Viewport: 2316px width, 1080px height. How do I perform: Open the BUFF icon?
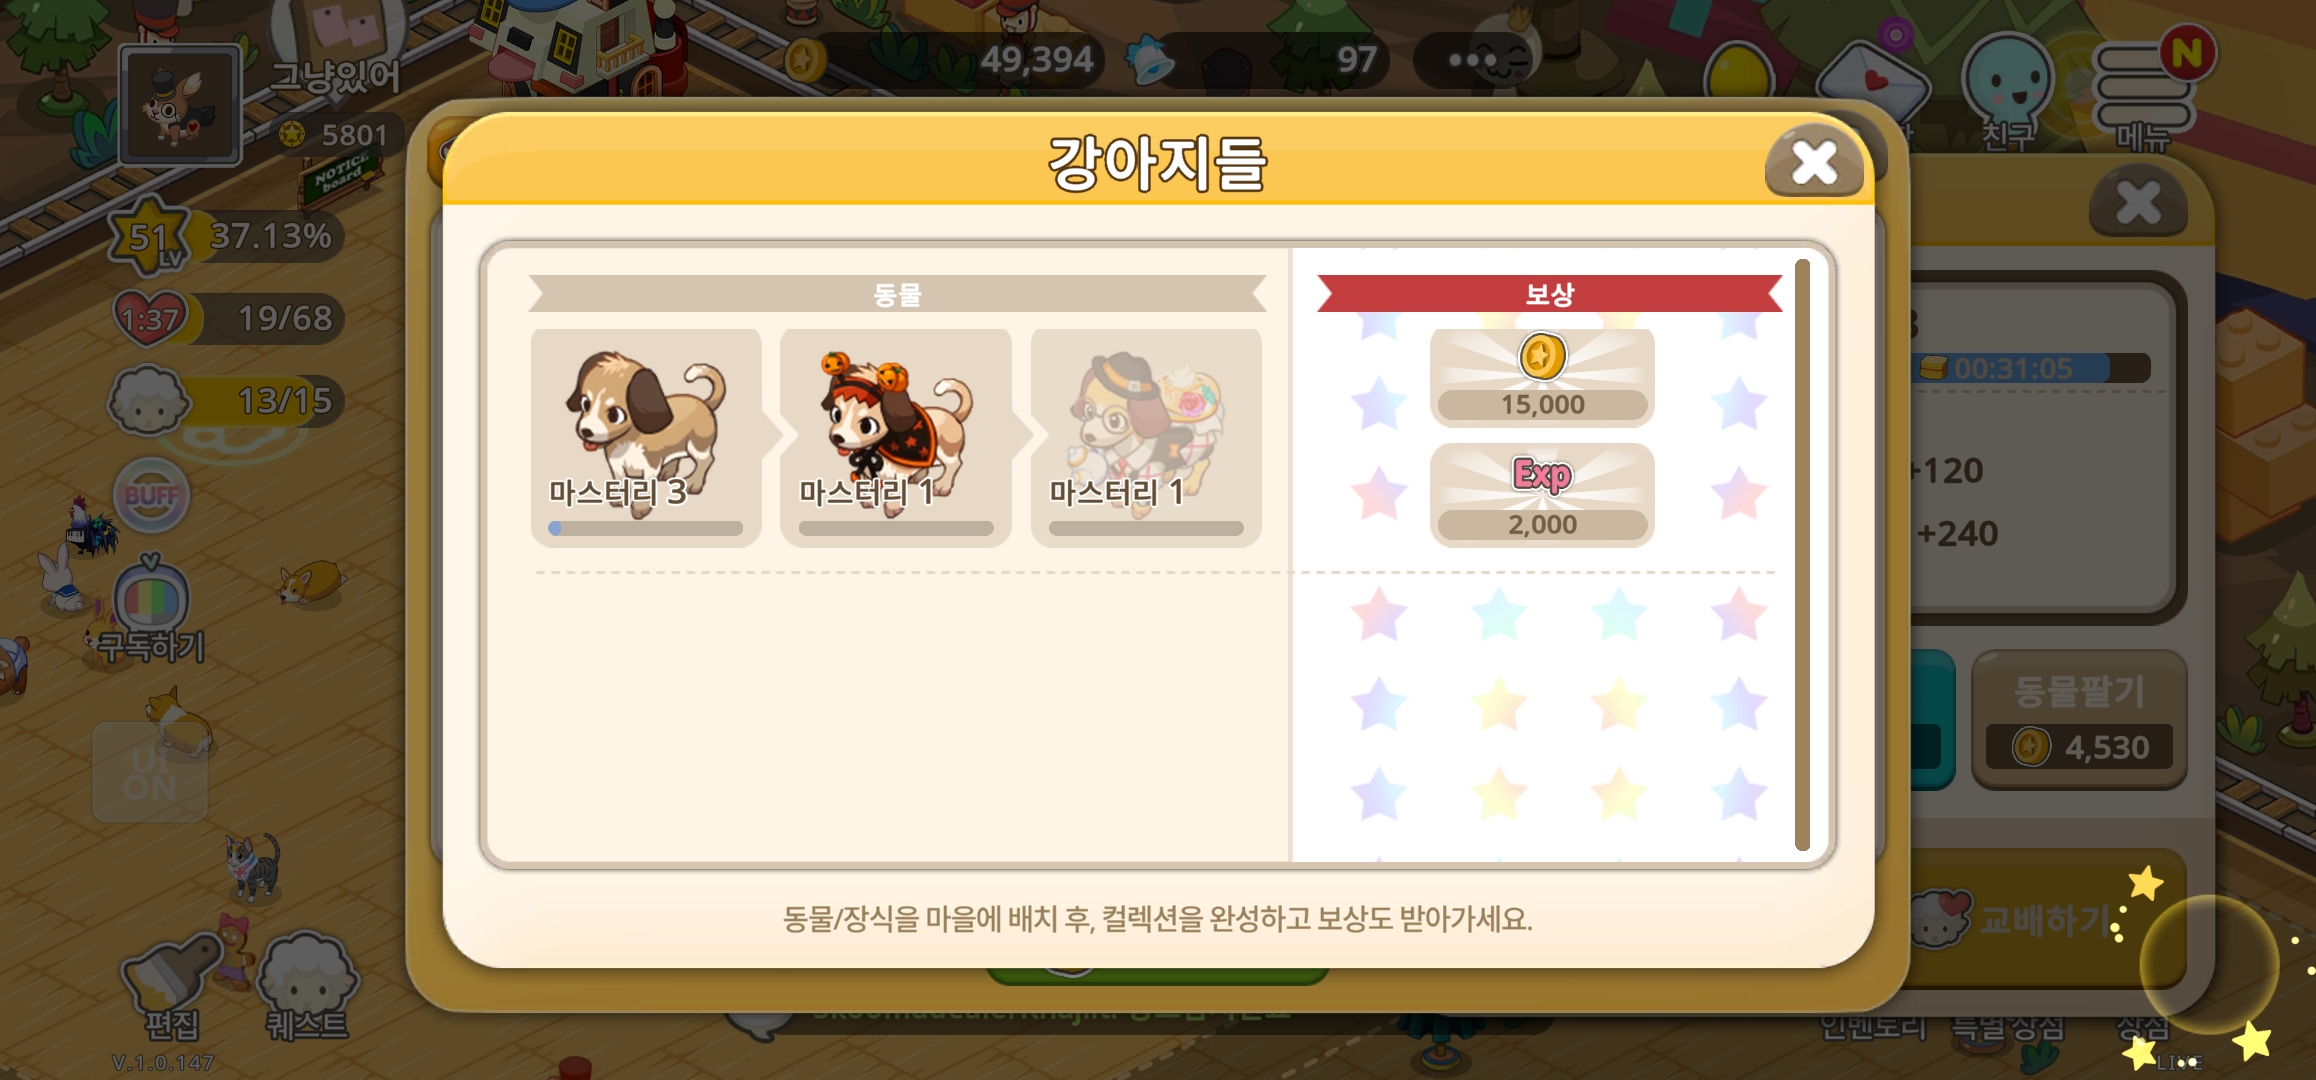[151, 496]
